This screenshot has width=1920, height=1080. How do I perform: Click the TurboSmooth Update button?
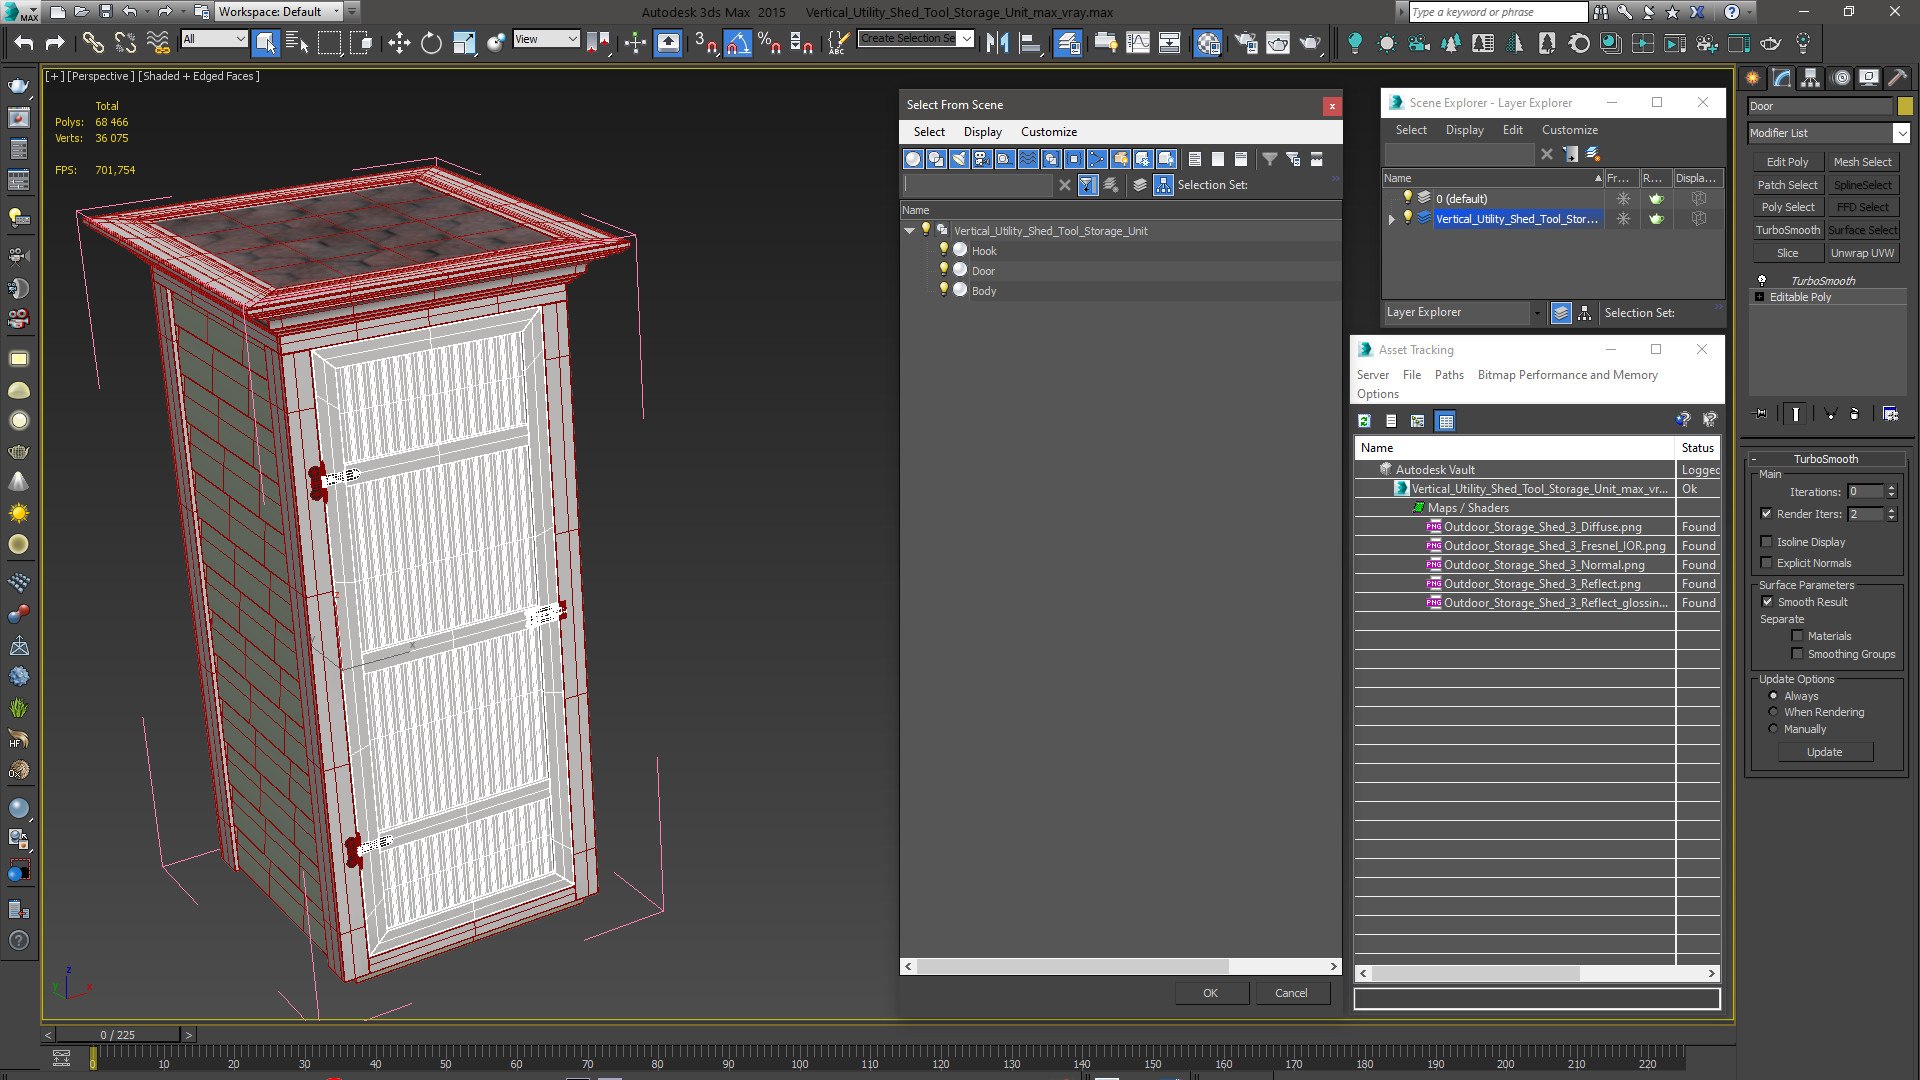click(1824, 752)
